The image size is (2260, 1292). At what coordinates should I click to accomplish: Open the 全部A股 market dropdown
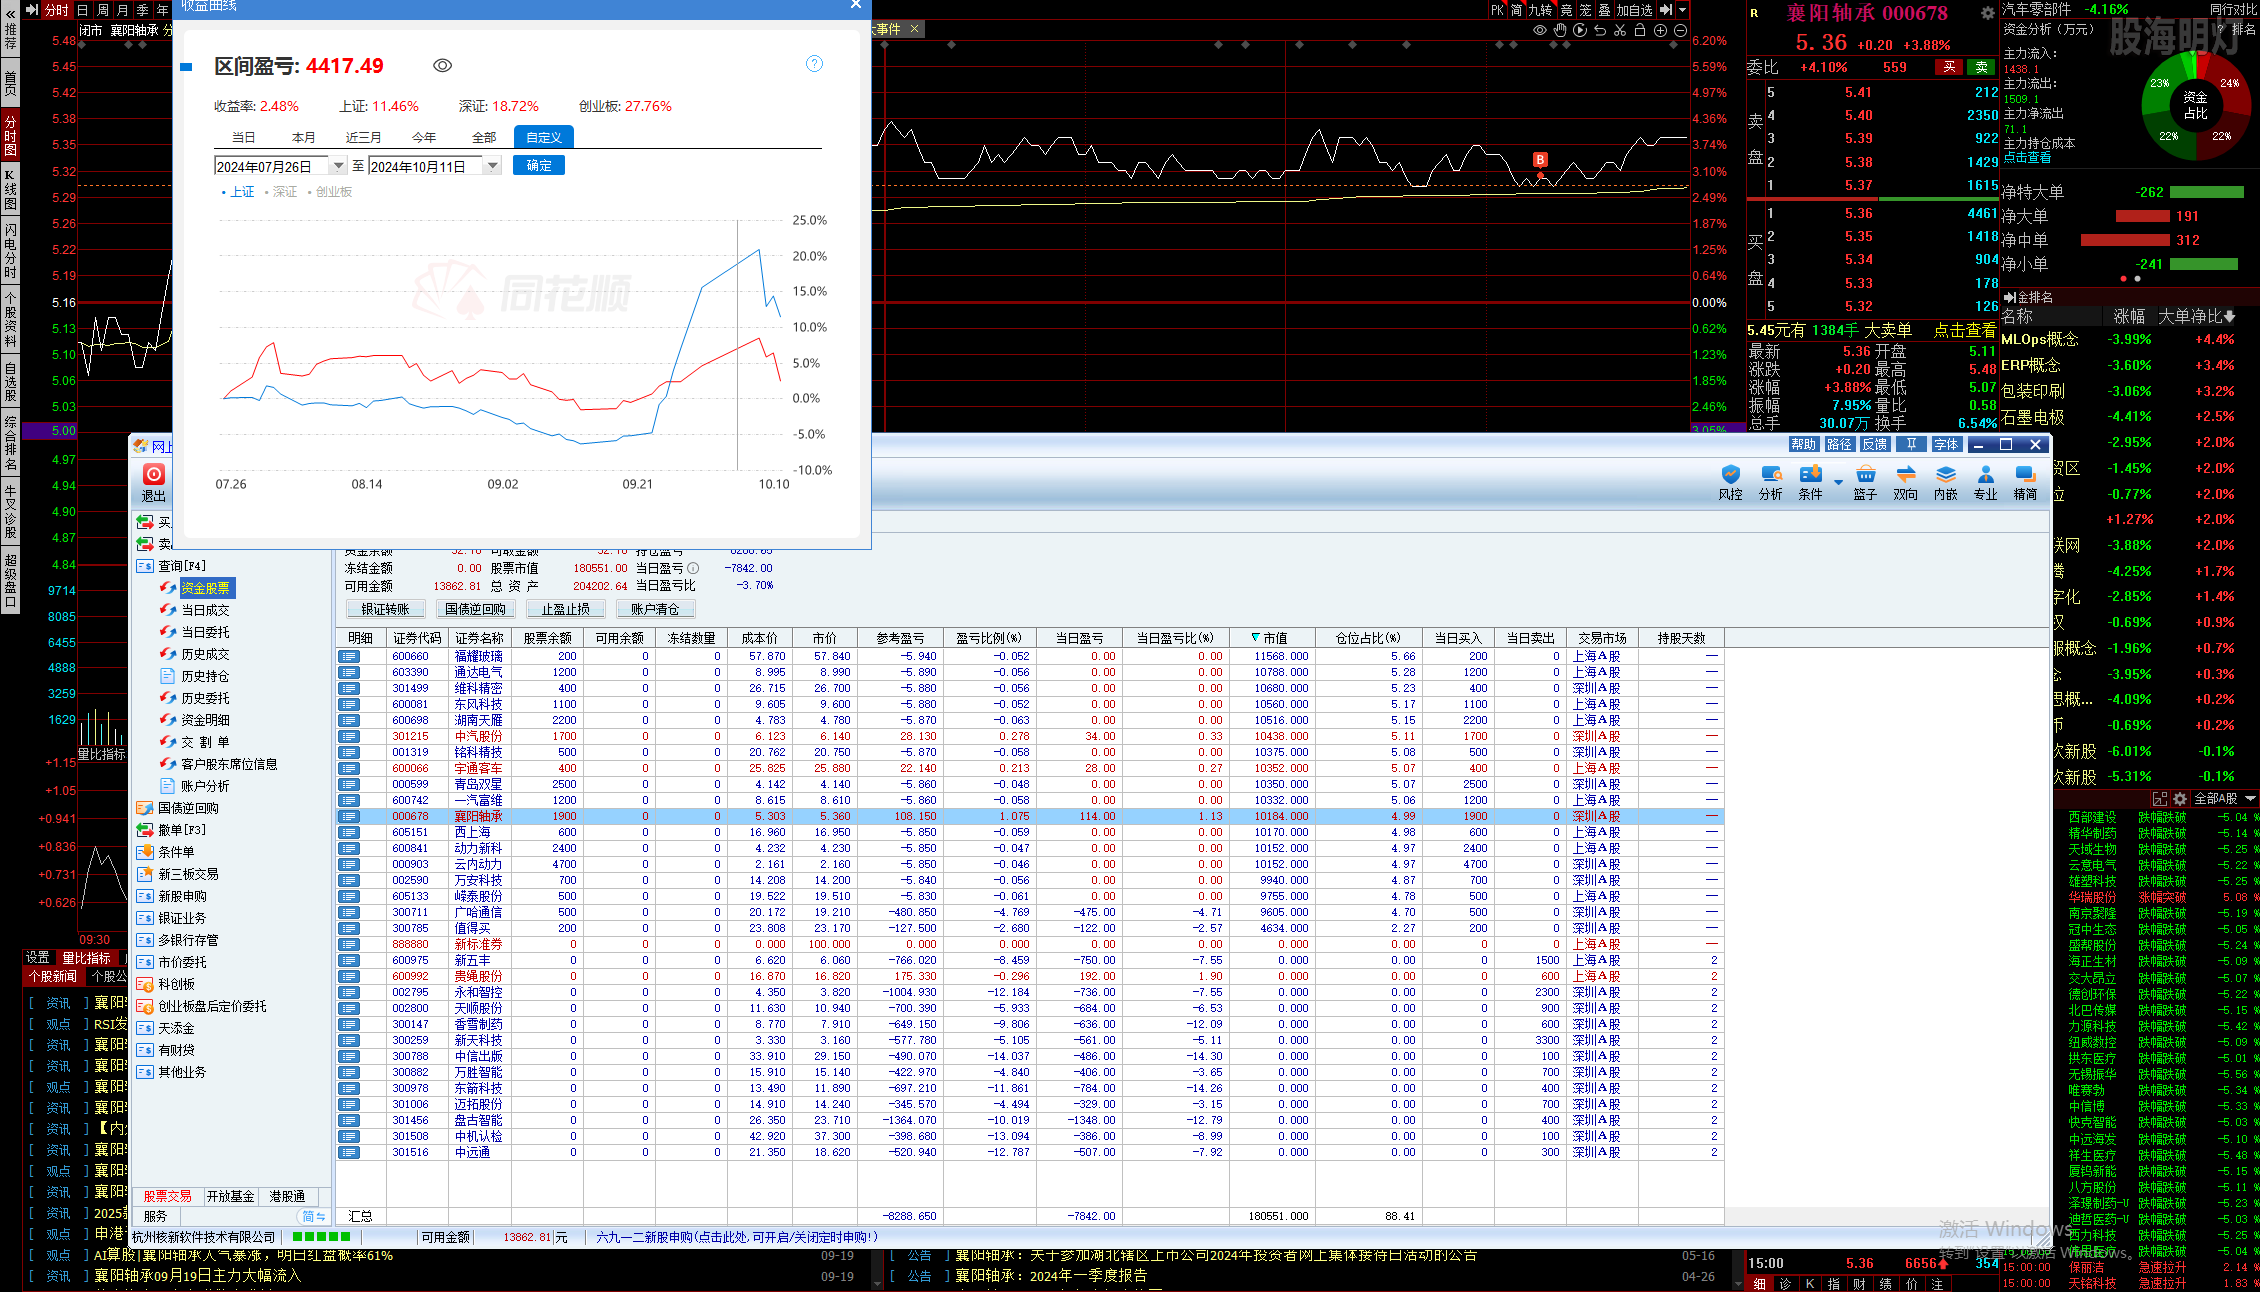coord(2225,799)
